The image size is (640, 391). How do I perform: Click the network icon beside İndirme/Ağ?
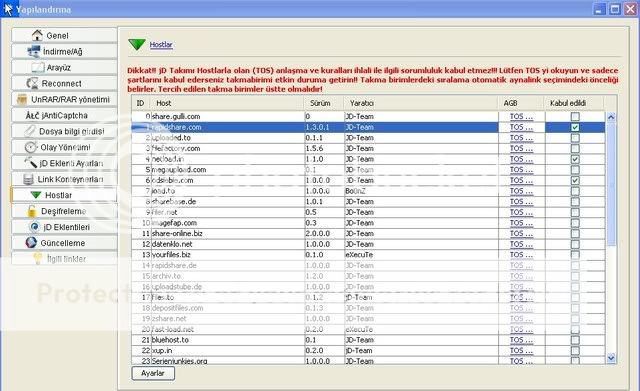[x=33, y=51]
